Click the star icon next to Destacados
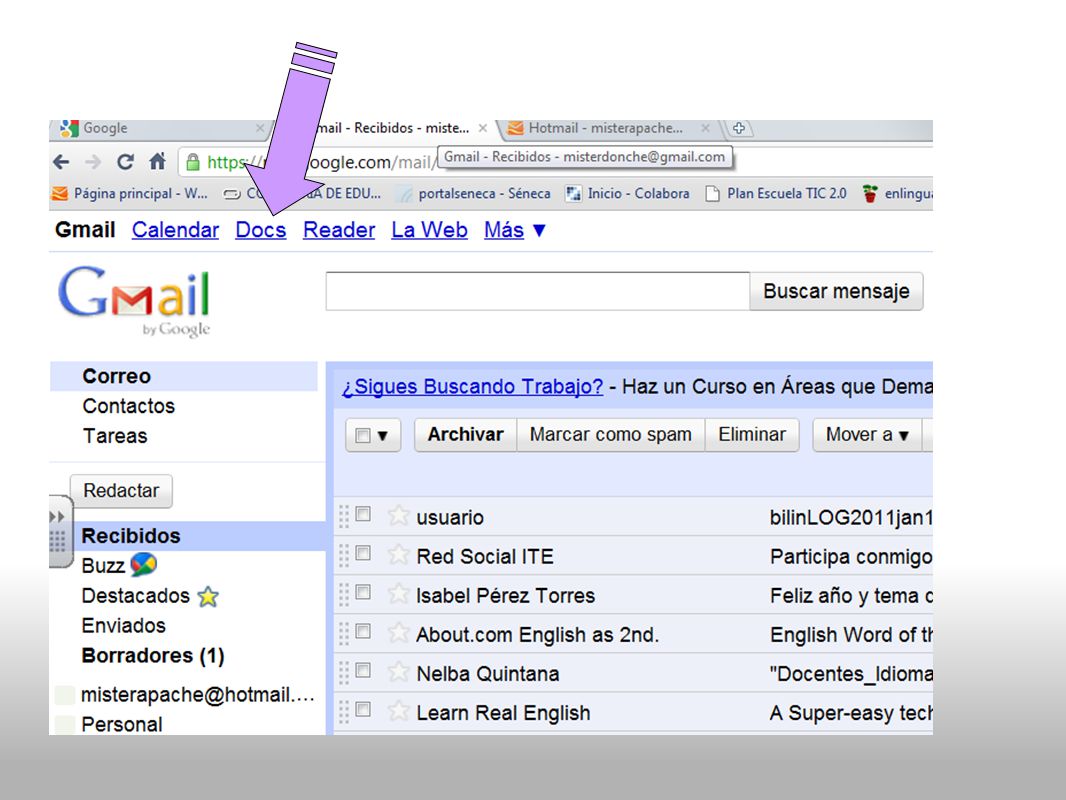Viewport: 1066px width, 800px height. (208, 596)
